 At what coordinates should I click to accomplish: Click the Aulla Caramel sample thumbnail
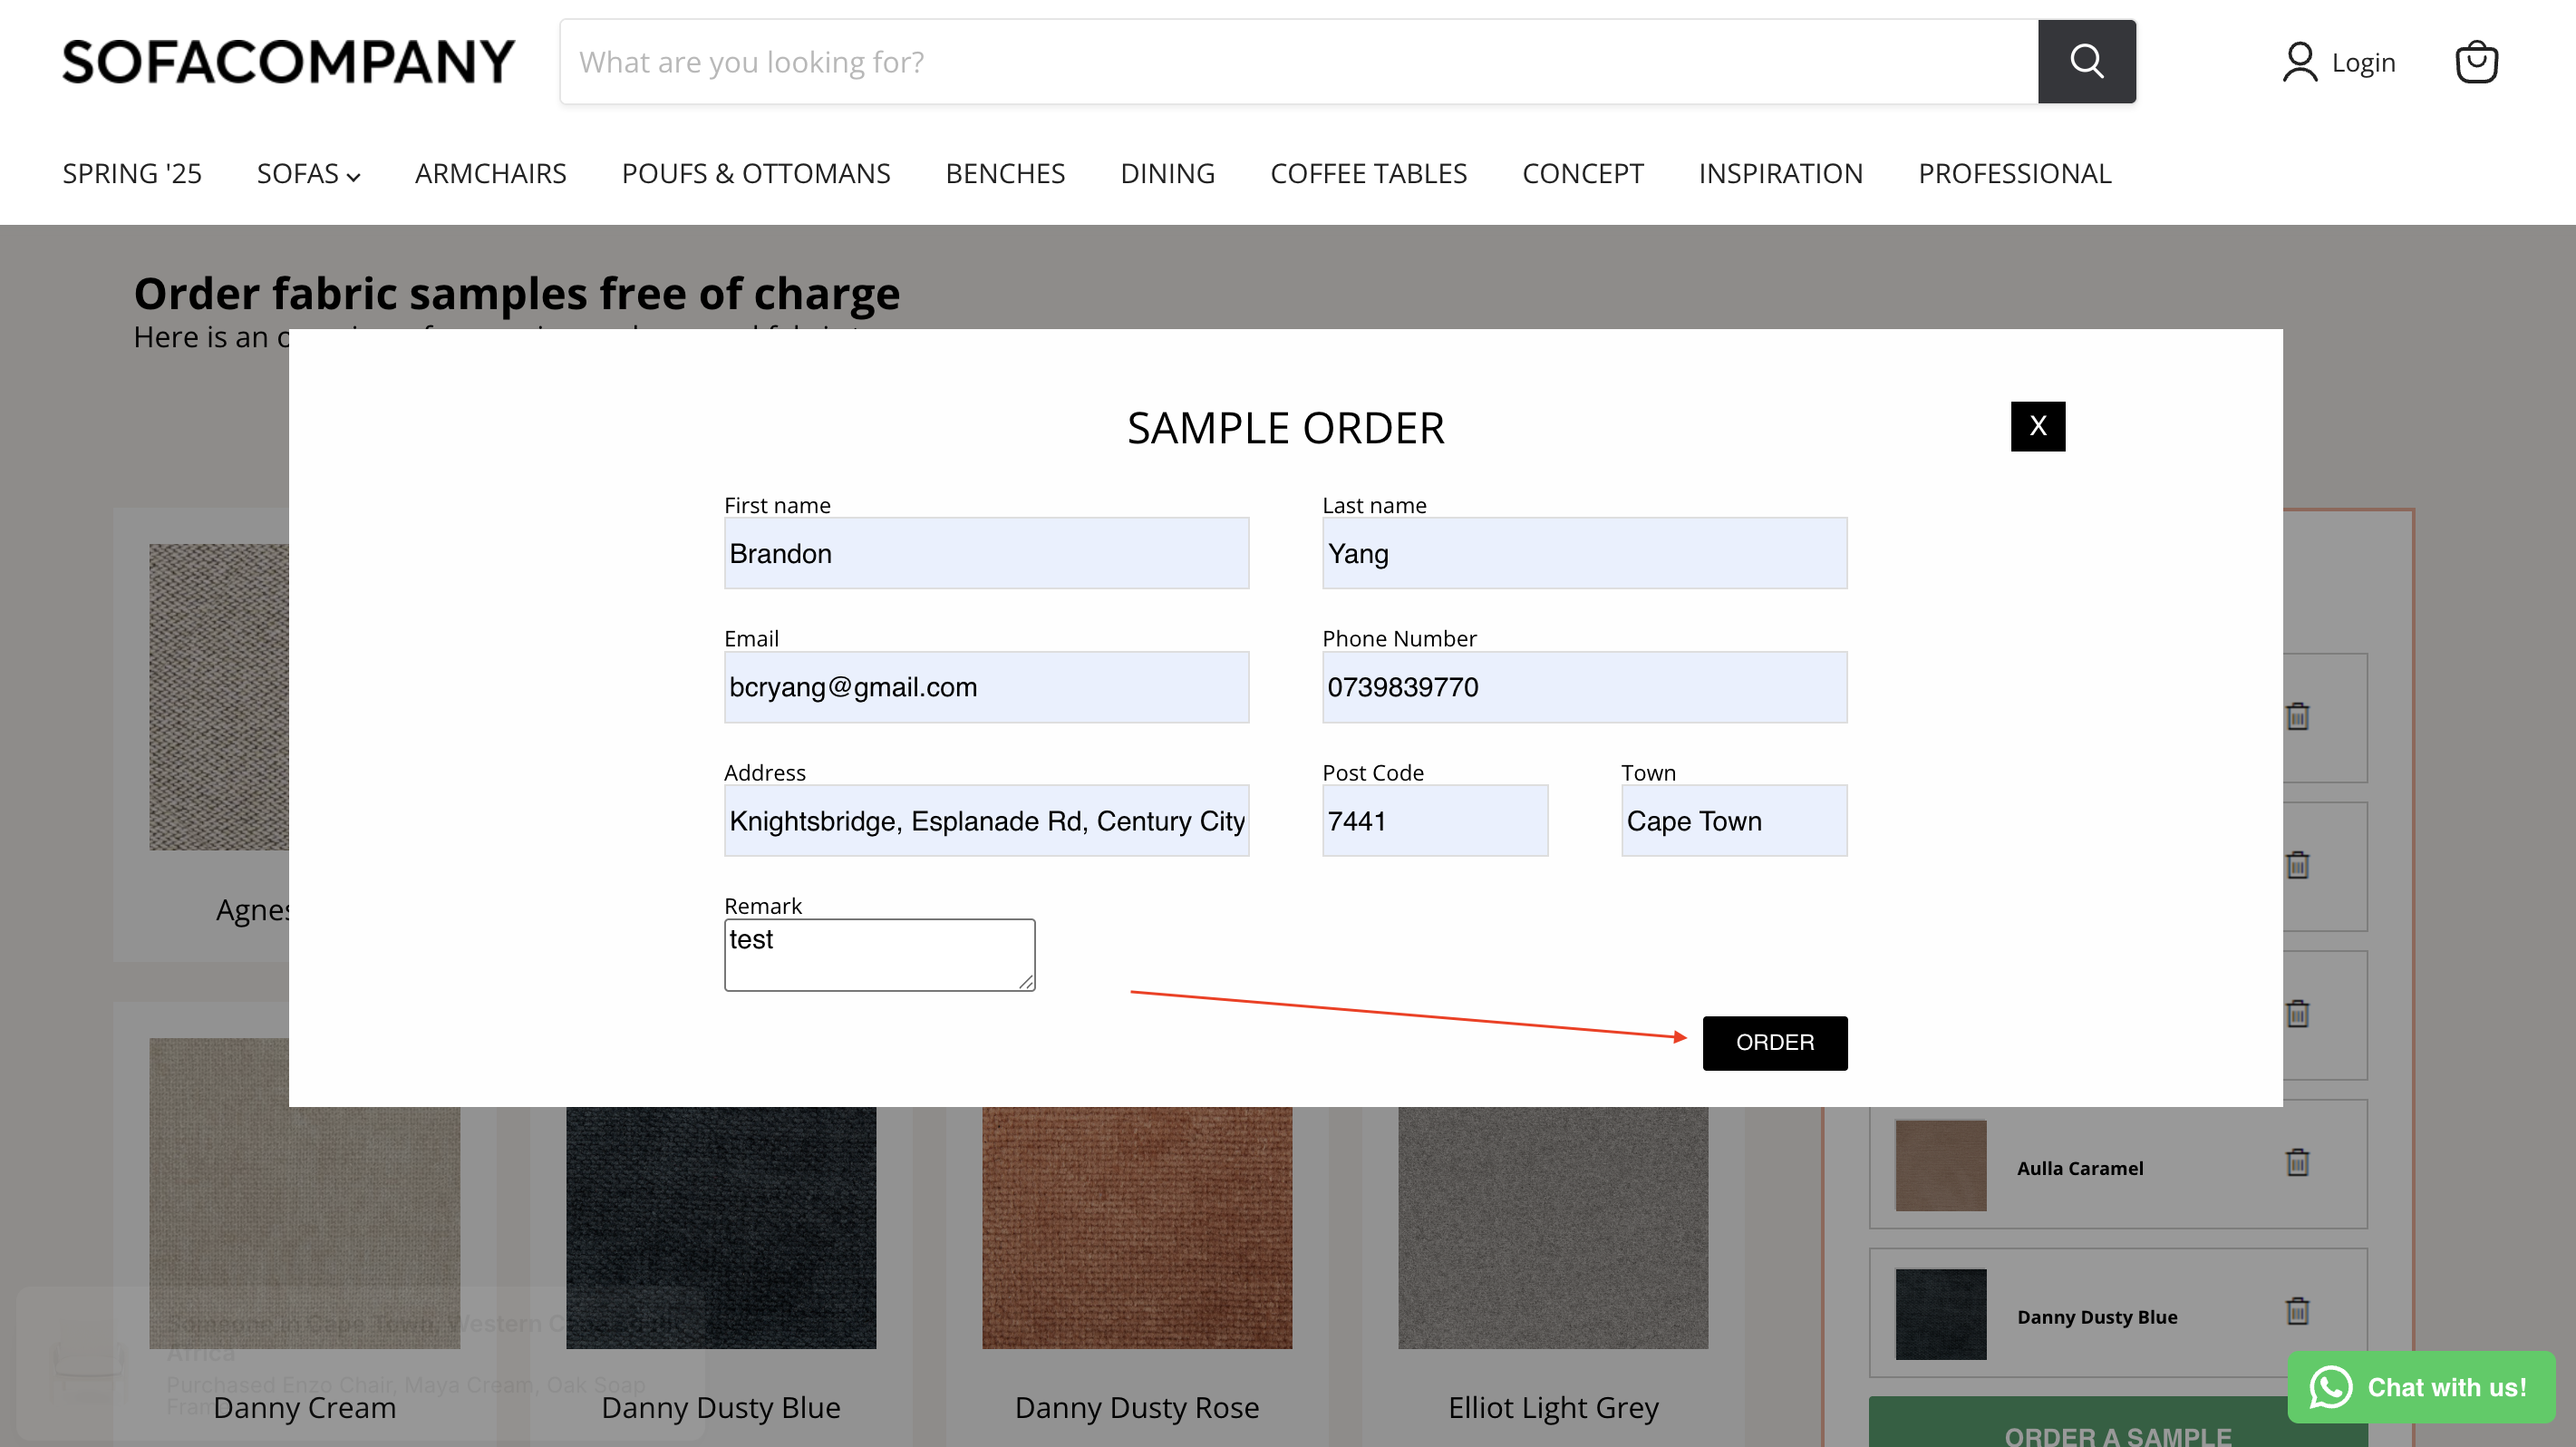[1940, 1166]
